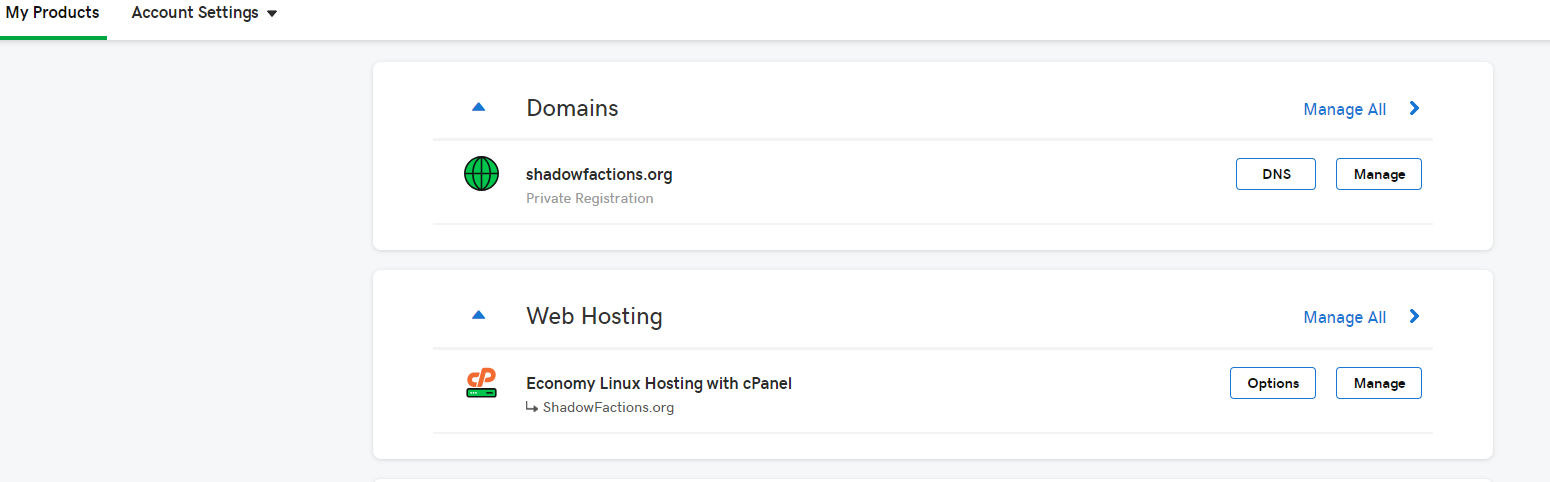Click the Web Hosting section heading
The width and height of the screenshot is (1550, 482).
(x=594, y=316)
